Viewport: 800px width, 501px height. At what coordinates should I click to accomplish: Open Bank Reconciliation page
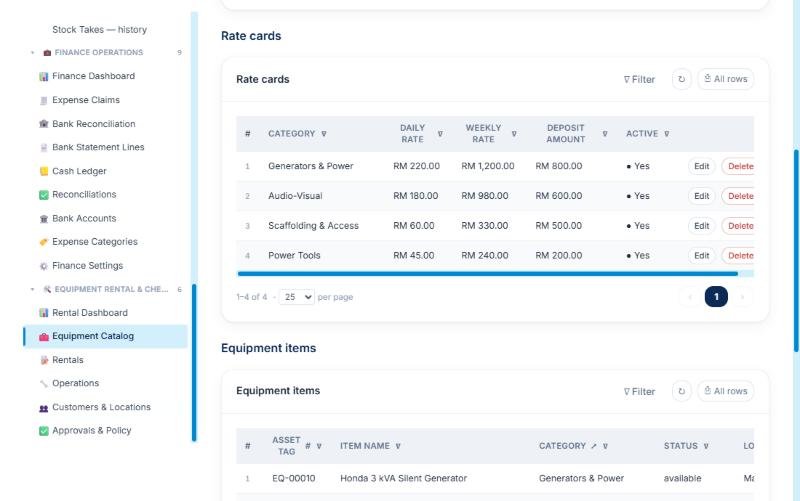coord(94,124)
